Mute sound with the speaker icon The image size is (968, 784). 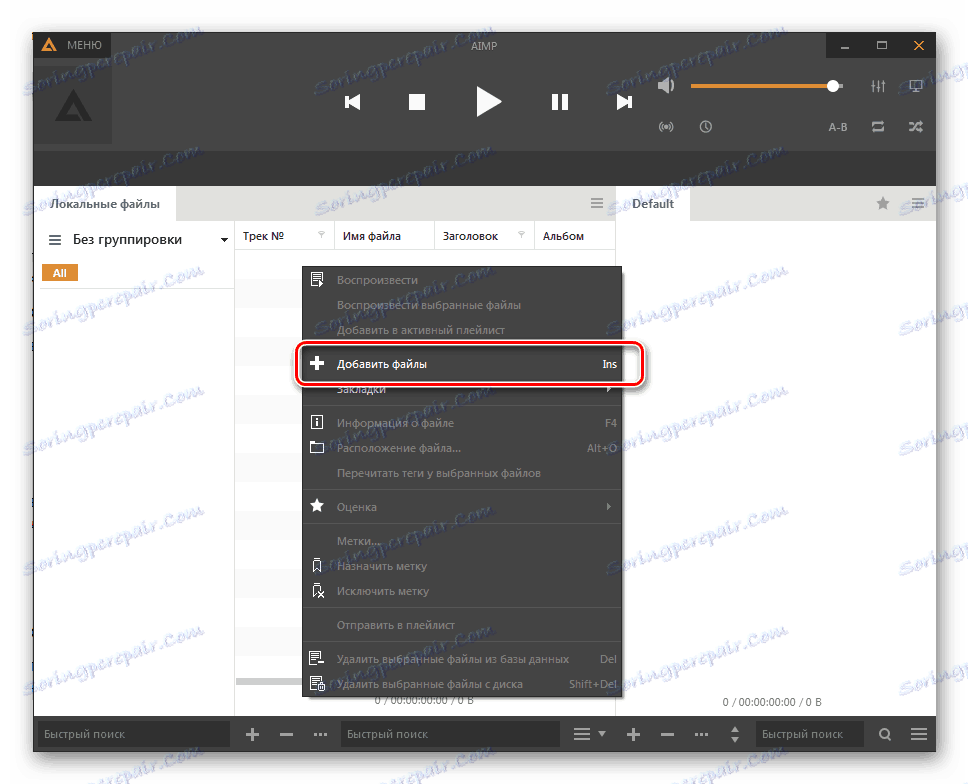pyautogui.click(x=666, y=86)
